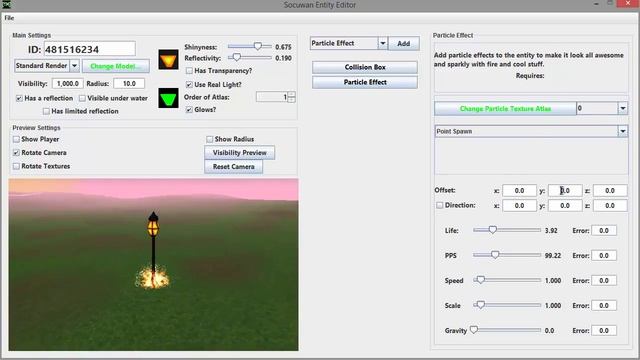Click the Direction x field

pyautogui.click(x=519, y=206)
